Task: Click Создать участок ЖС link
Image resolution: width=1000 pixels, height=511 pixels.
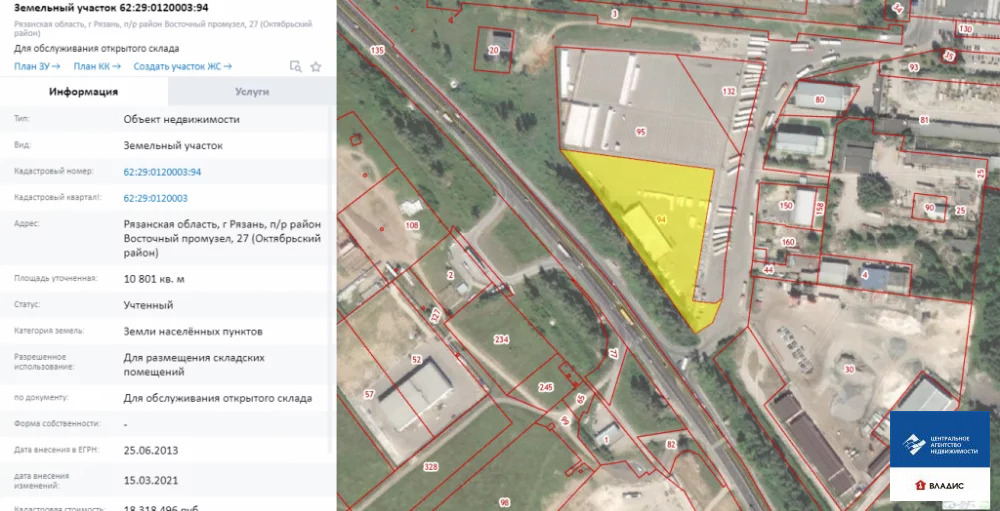Action: tap(182, 66)
